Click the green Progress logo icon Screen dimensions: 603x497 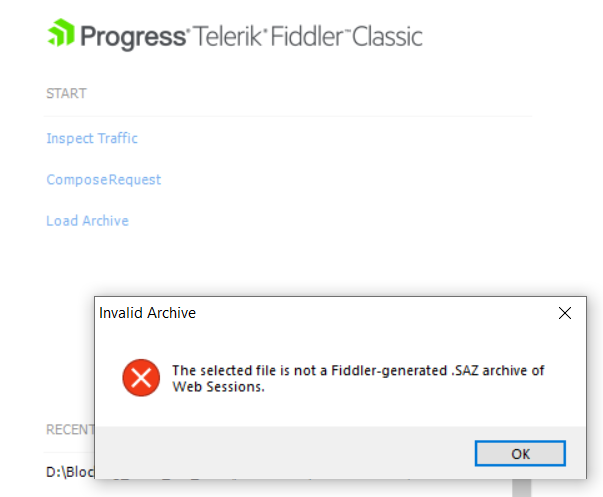(60, 37)
